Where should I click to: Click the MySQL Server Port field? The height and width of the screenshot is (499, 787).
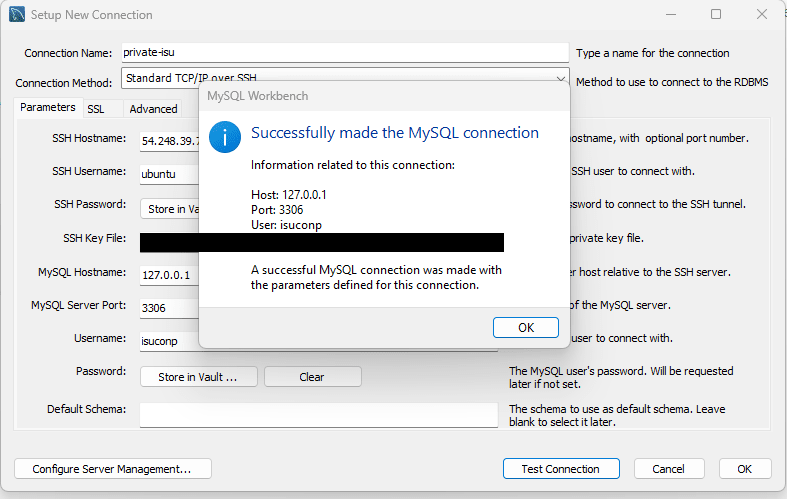coord(170,308)
